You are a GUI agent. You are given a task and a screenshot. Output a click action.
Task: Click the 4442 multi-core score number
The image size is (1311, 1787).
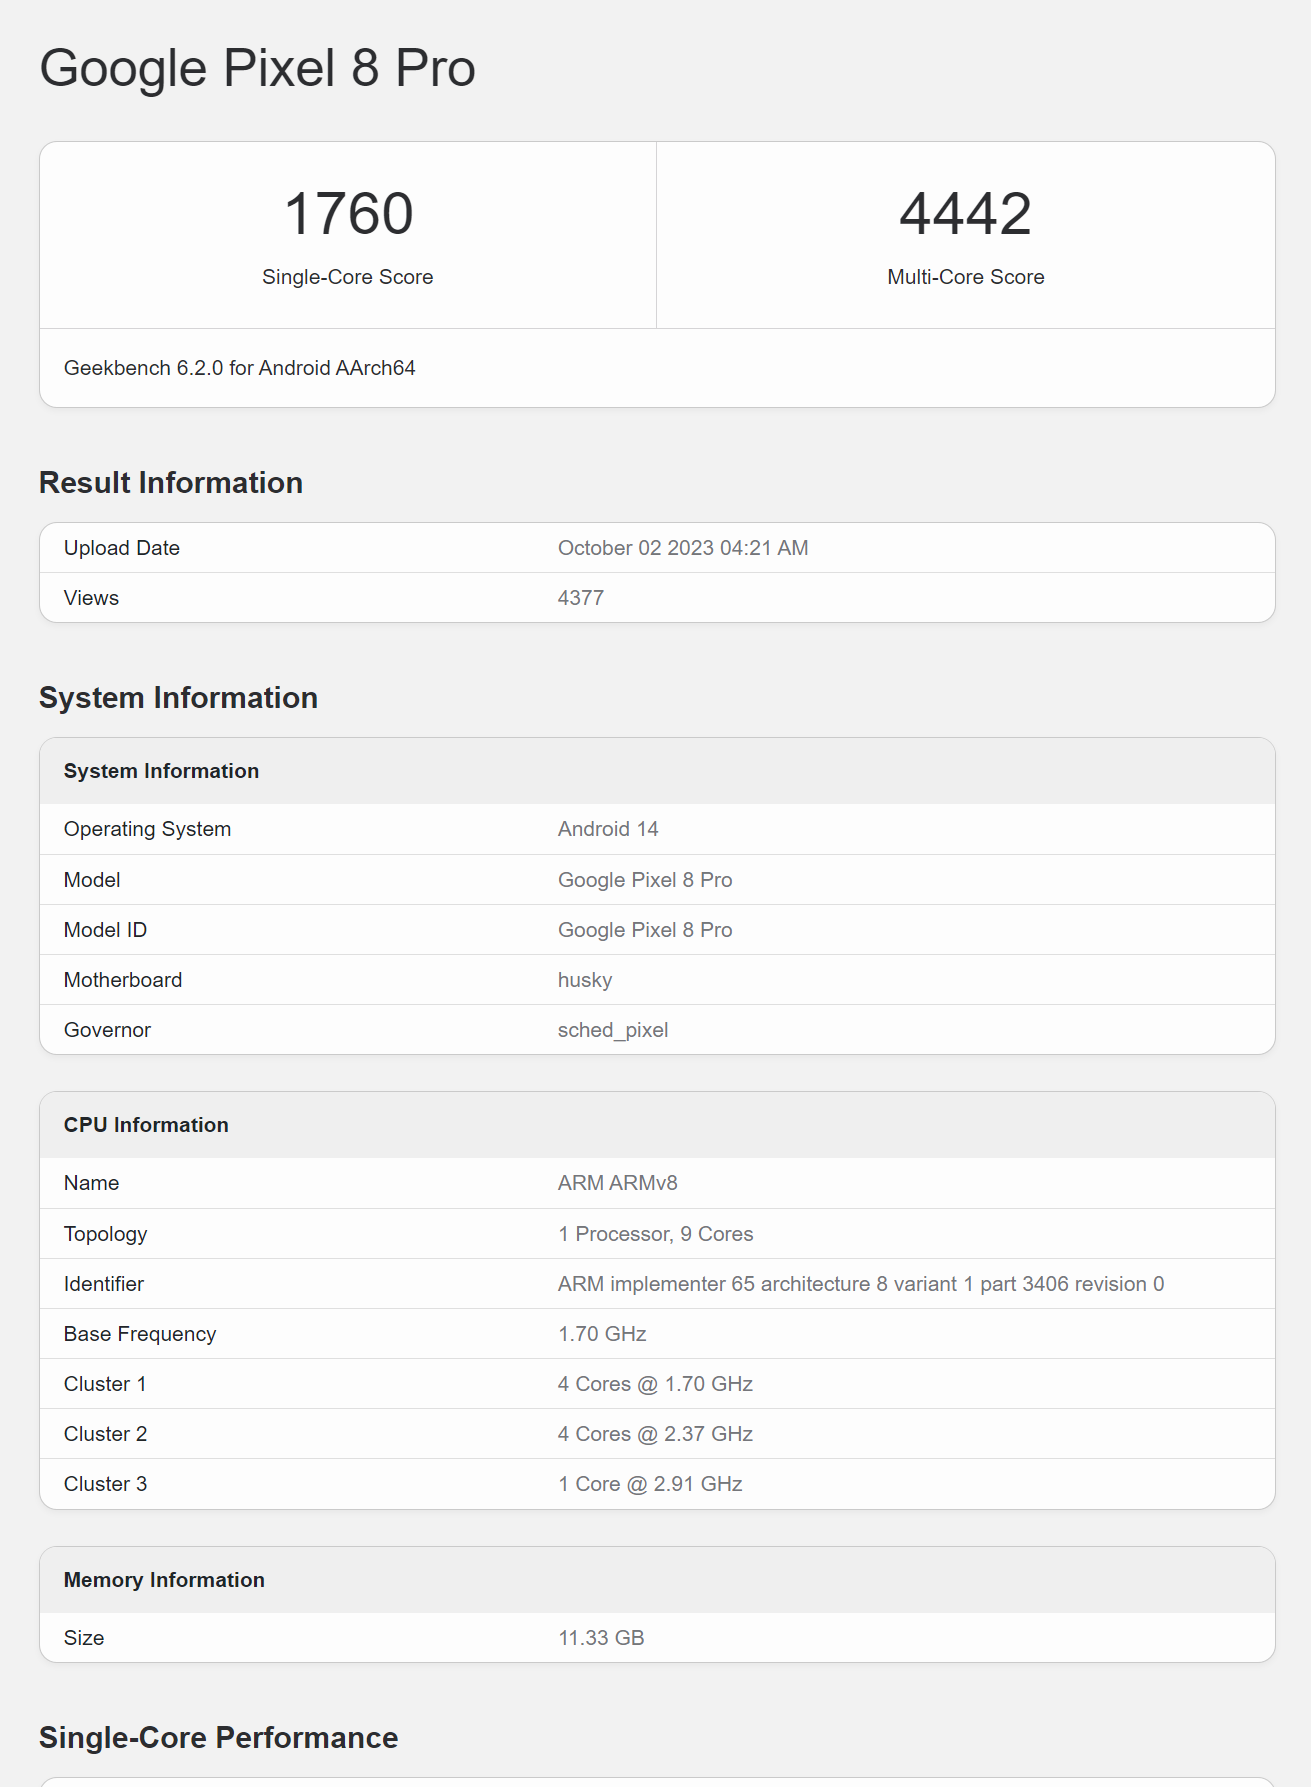965,214
